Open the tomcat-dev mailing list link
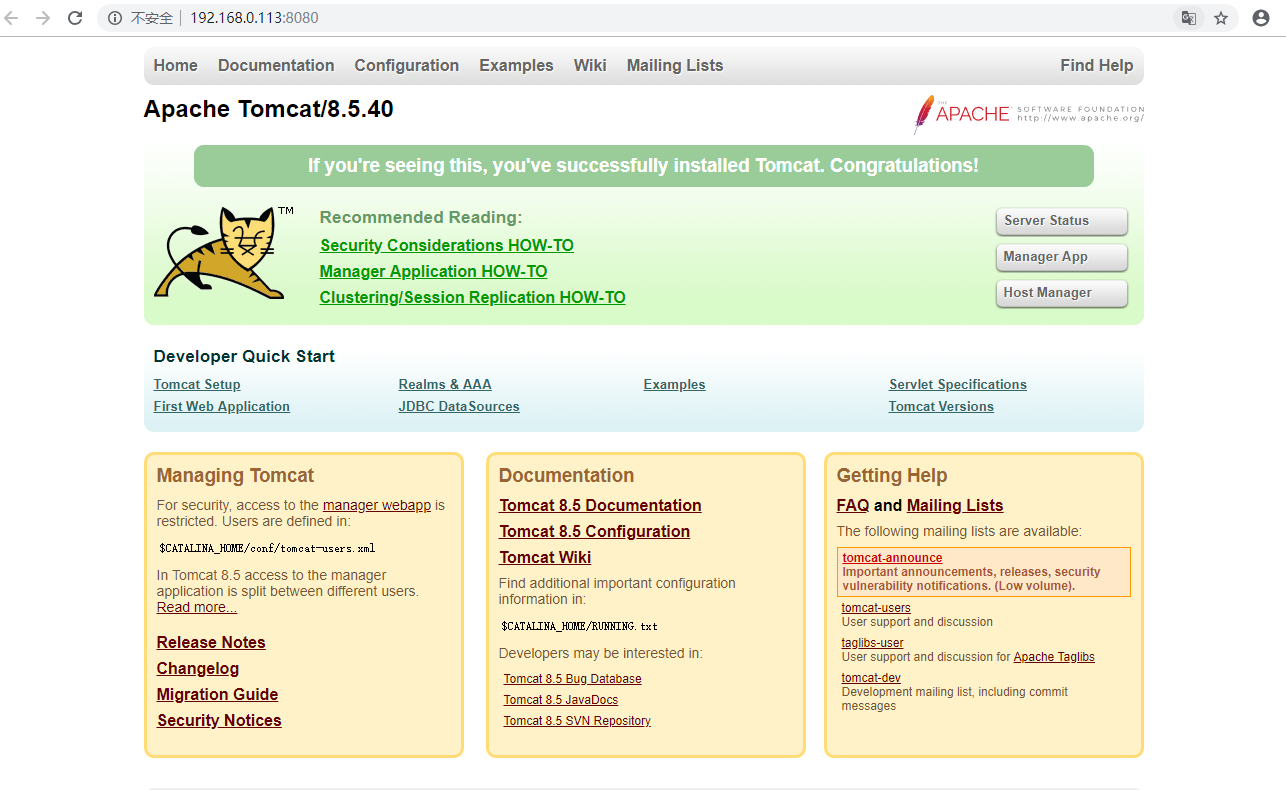The height and width of the screenshot is (790, 1286). (871, 678)
